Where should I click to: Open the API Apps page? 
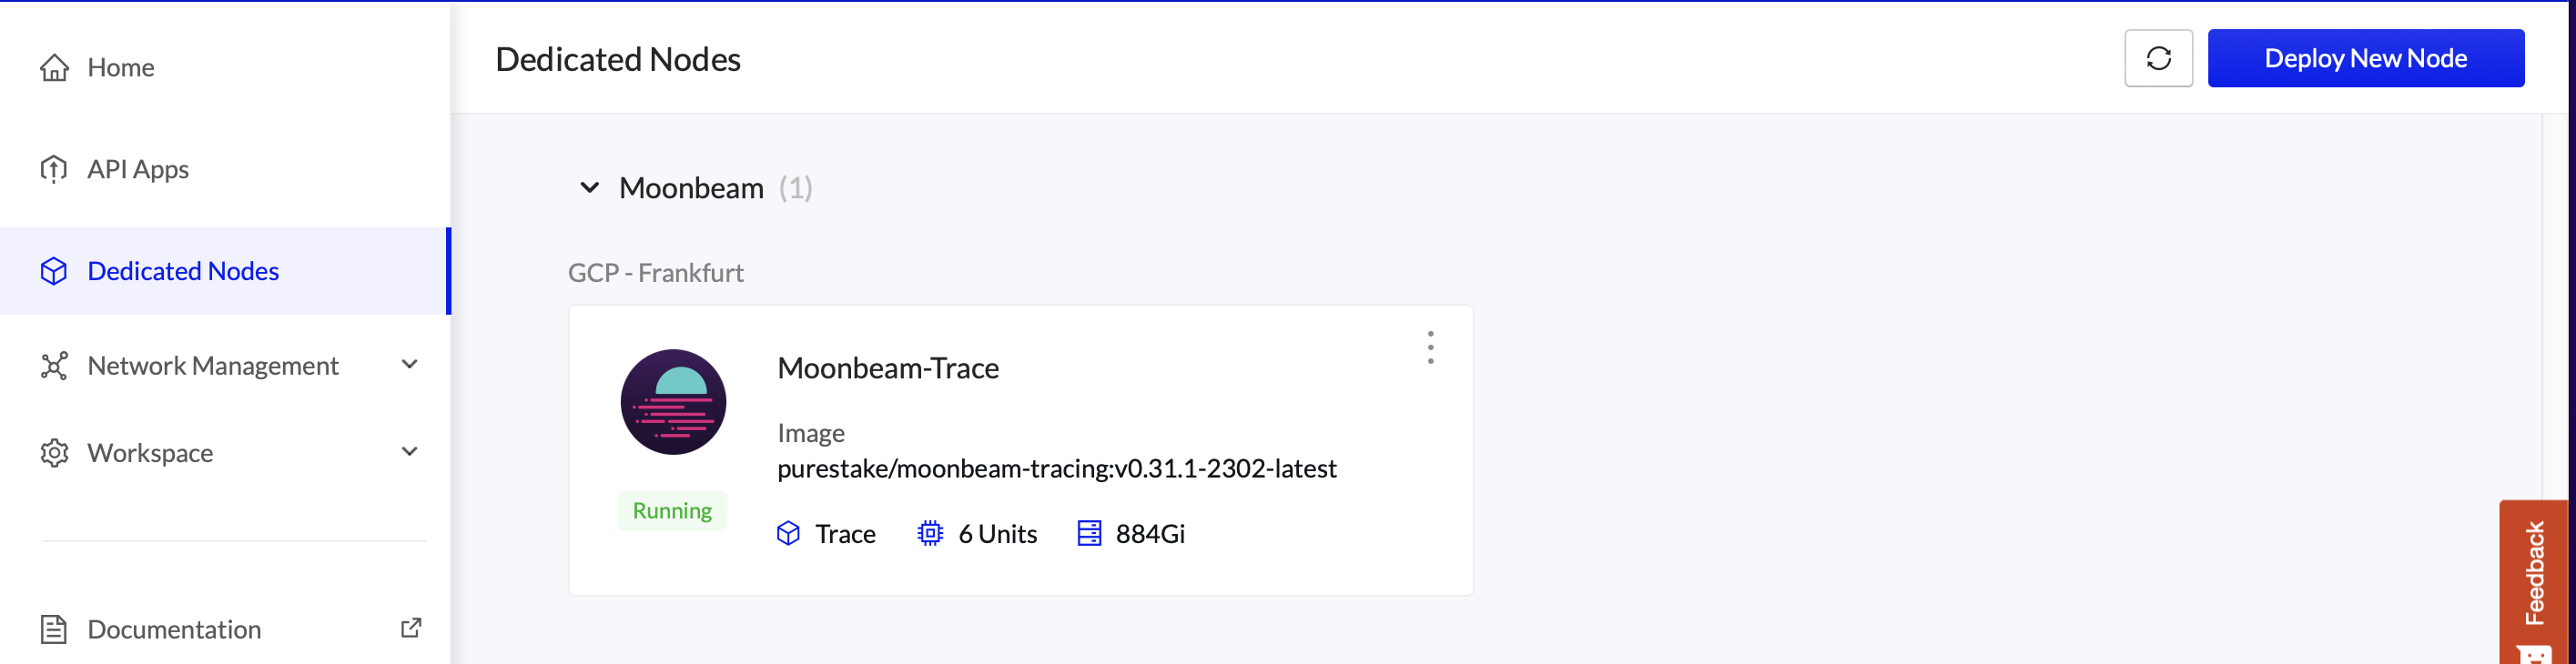pyautogui.click(x=138, y=169)
